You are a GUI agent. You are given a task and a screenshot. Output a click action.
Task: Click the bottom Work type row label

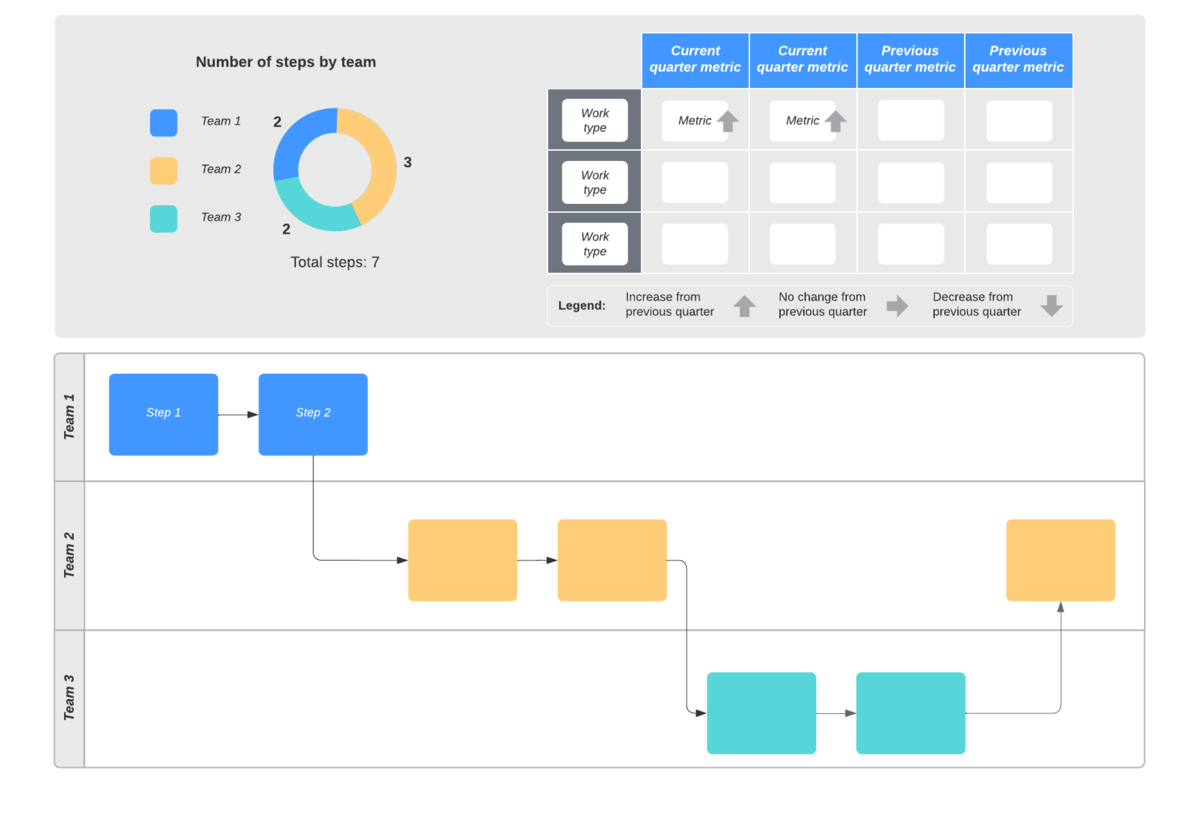[595, 244]
